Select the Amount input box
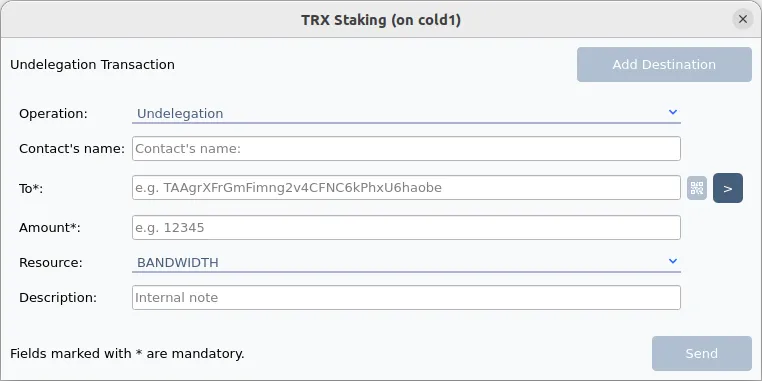This screenshot has width=762, height=381. click(x=406, y=227)
